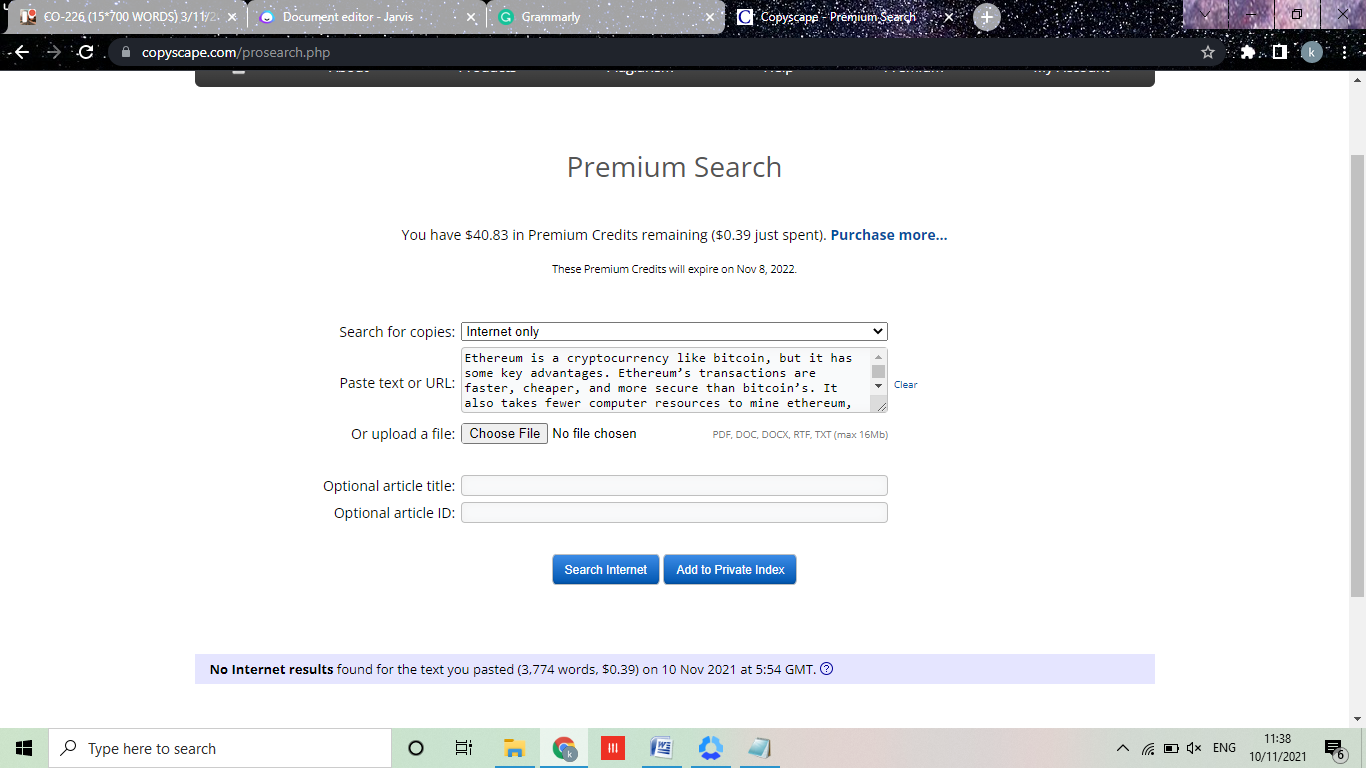The image size is (1366, 768).
Task: Check the battery status icon
Action: tap(1171, 748)
